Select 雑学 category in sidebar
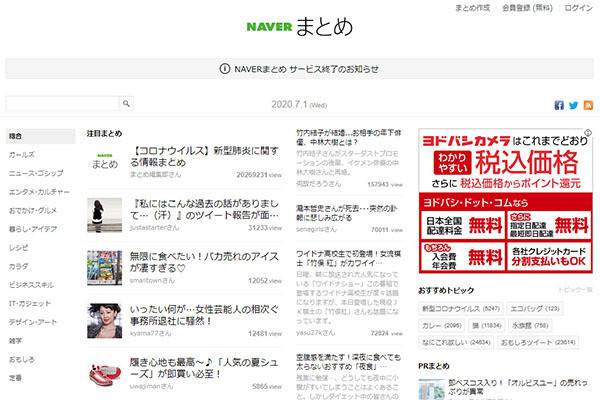Image resolution: width=600 pixels, height=400 pixels. pos(15,341)
